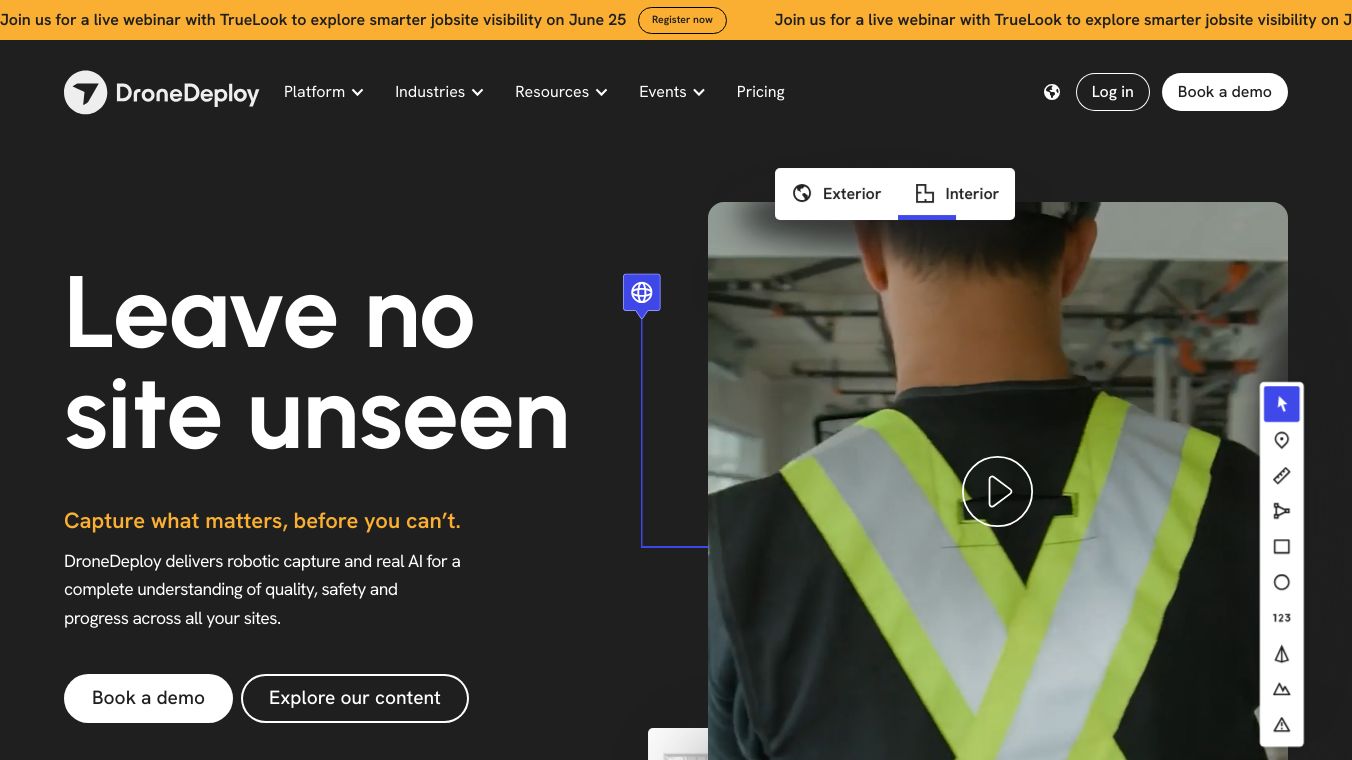Screen dimensions: 1352x760
Task: Click the DroneDeploy logo
Action: point(162,92)
